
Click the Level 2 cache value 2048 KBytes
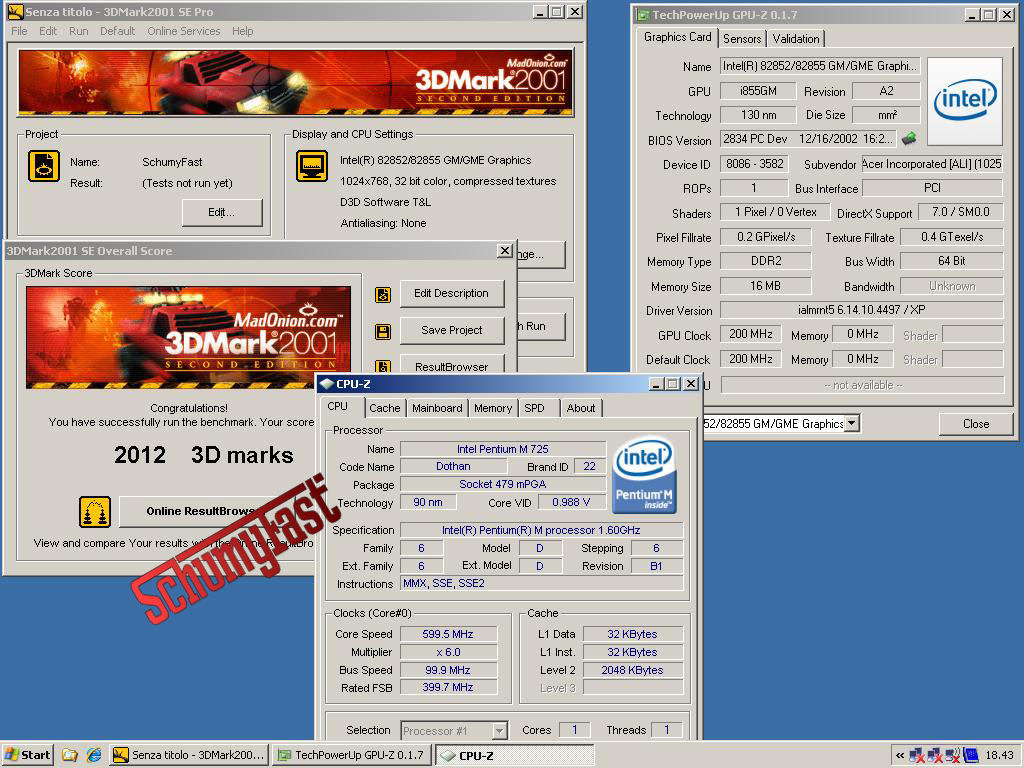coord(632,670)
